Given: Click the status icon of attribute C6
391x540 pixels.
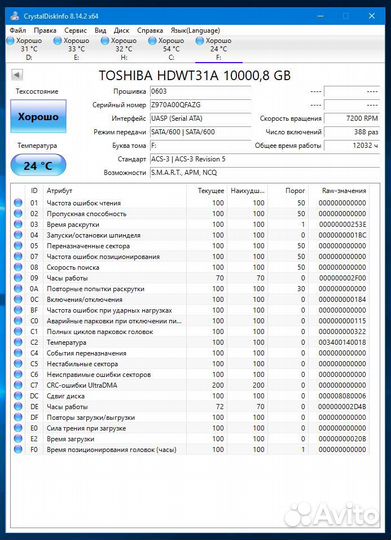Looking at the screenshot, I should (x=18, y=374).
